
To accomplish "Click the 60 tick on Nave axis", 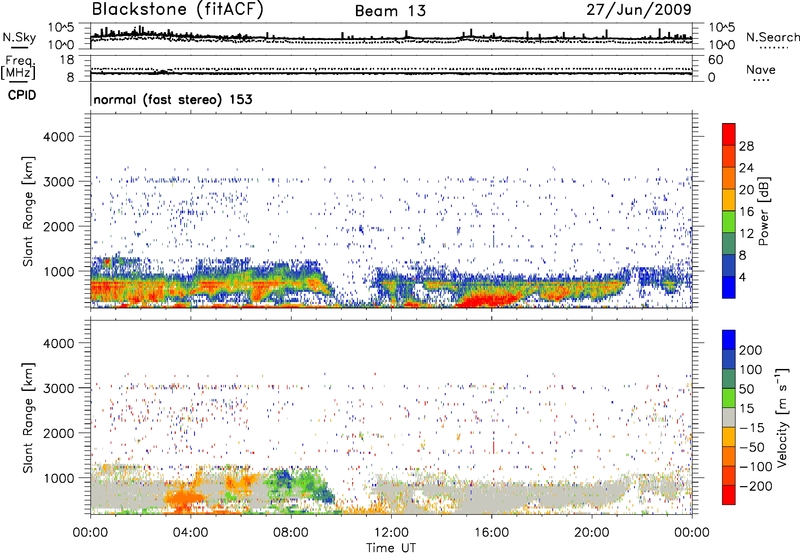I will 715,60.
